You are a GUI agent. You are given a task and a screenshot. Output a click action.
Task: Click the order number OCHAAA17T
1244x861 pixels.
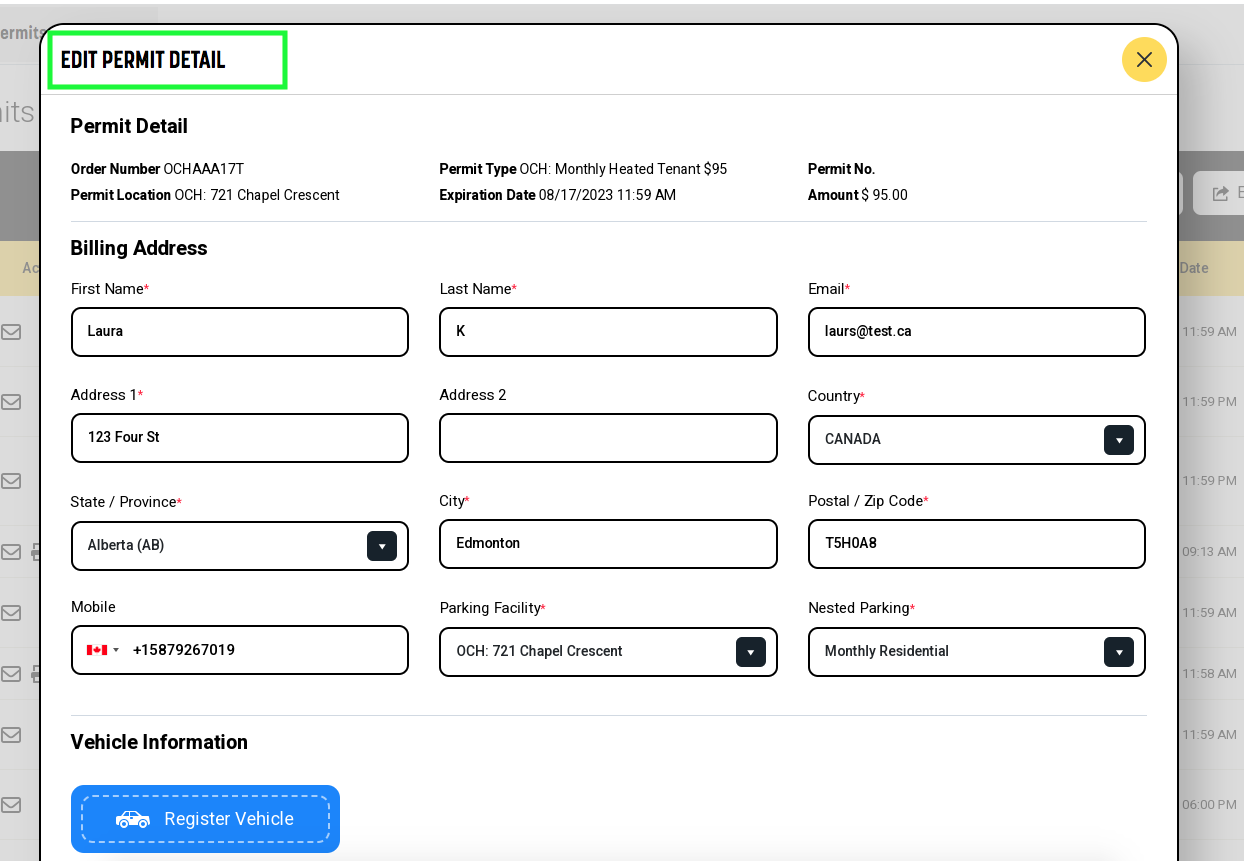pyautogui.click(x=204, y=169)
